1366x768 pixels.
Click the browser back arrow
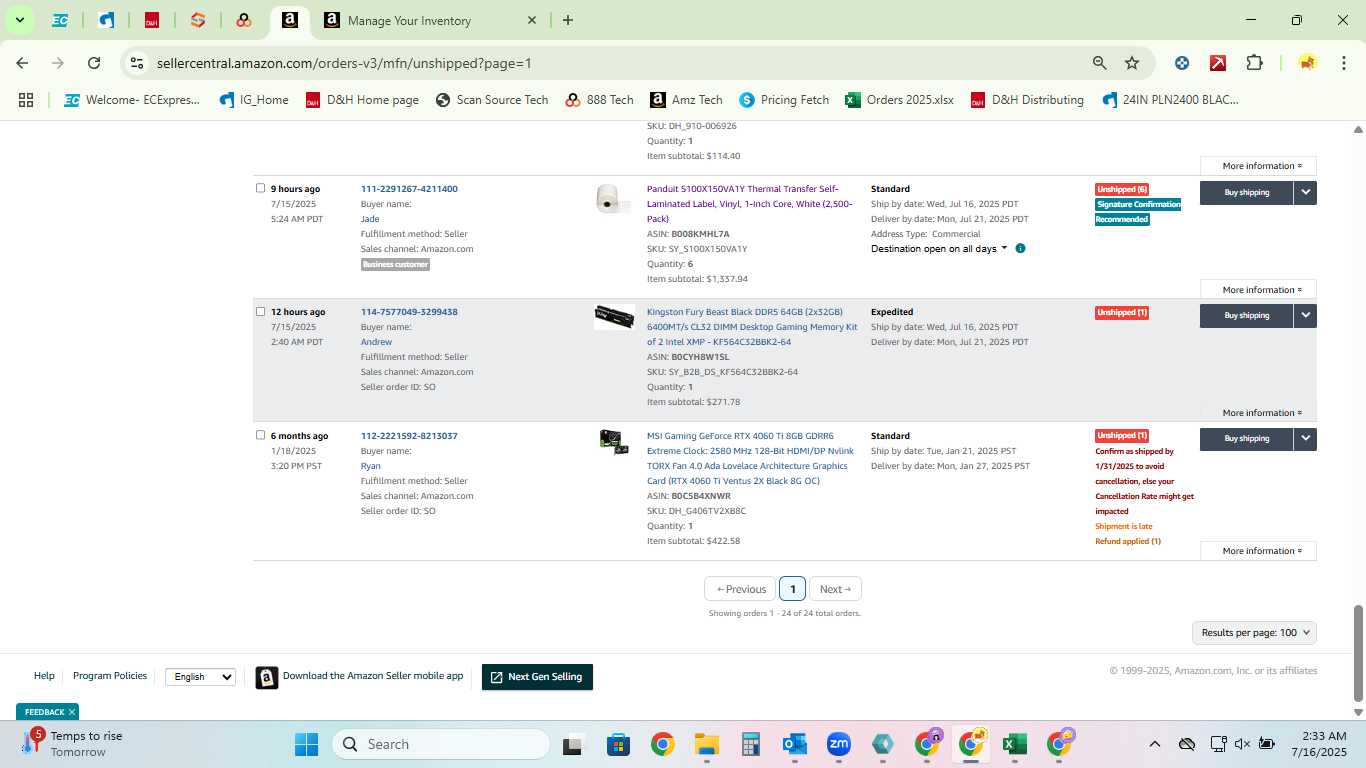(x=22, y=63)
